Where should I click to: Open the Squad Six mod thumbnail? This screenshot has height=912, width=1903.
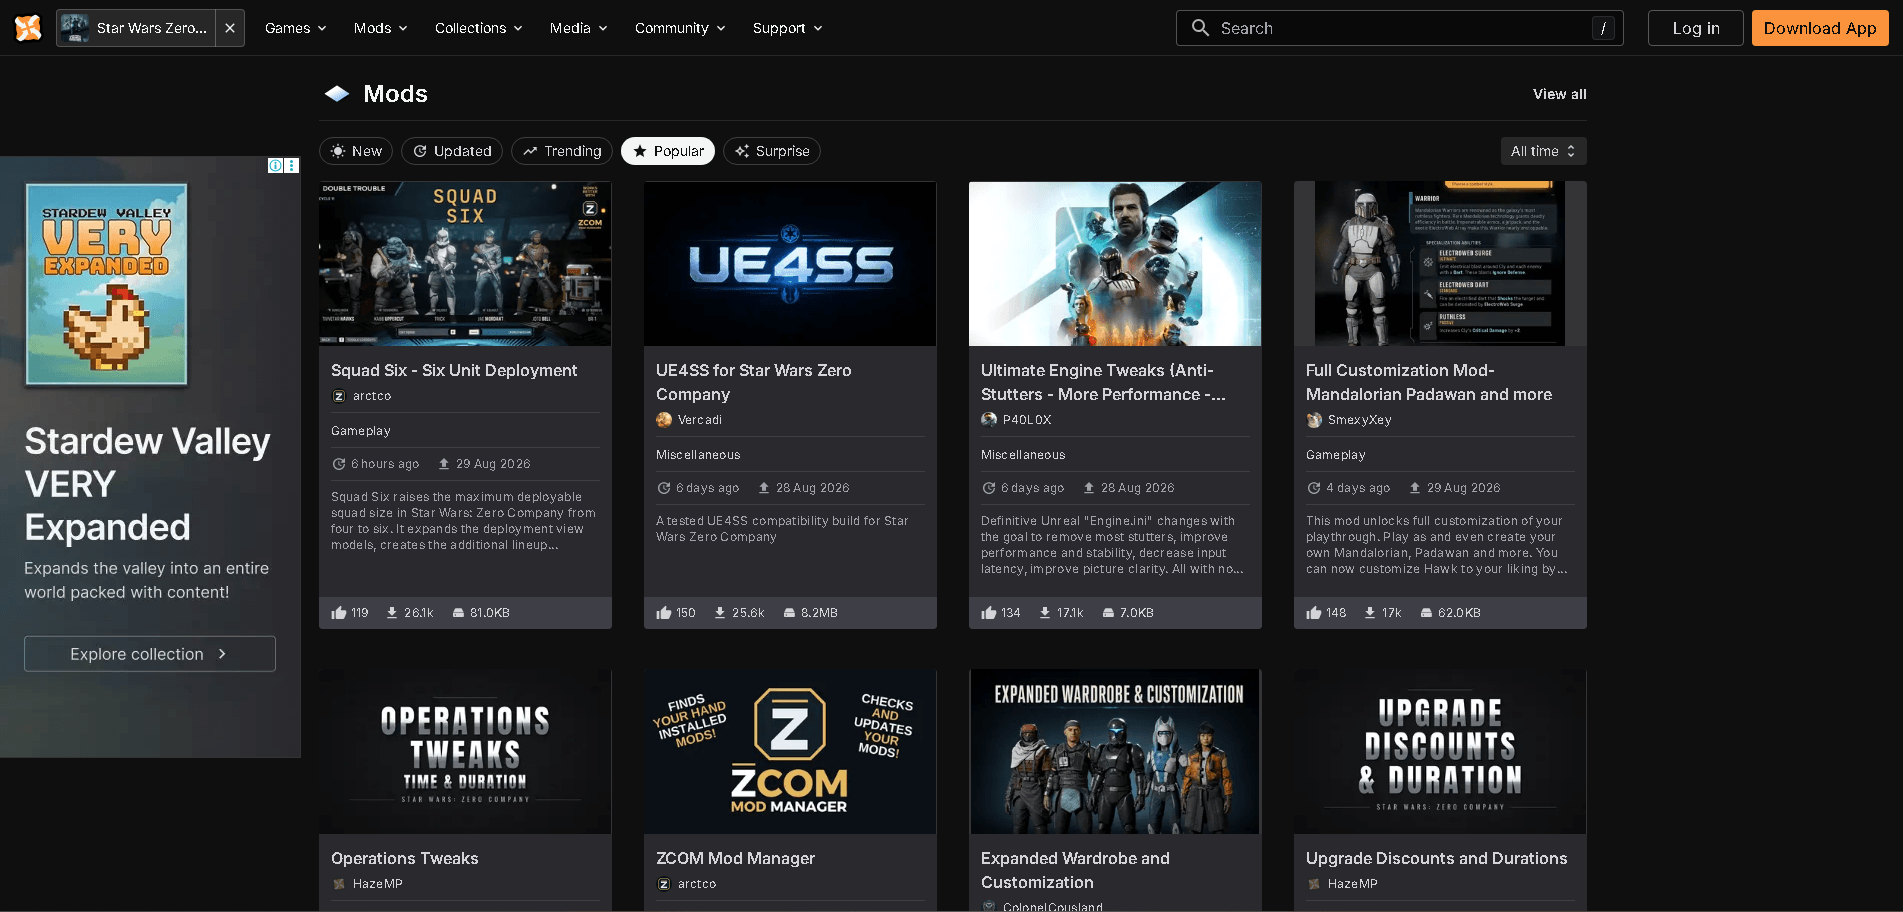coord(465,264)
